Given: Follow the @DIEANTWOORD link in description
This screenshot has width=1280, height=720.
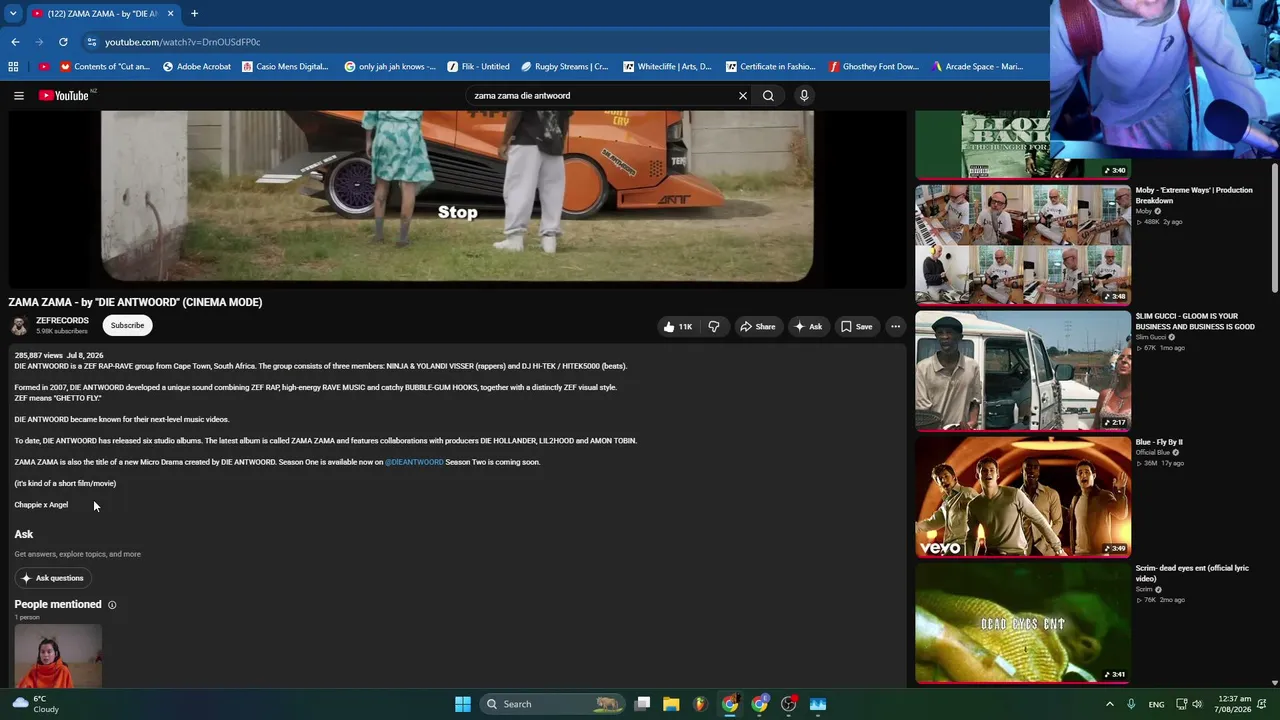Looking at the screenshot, I should coord(414,462).
